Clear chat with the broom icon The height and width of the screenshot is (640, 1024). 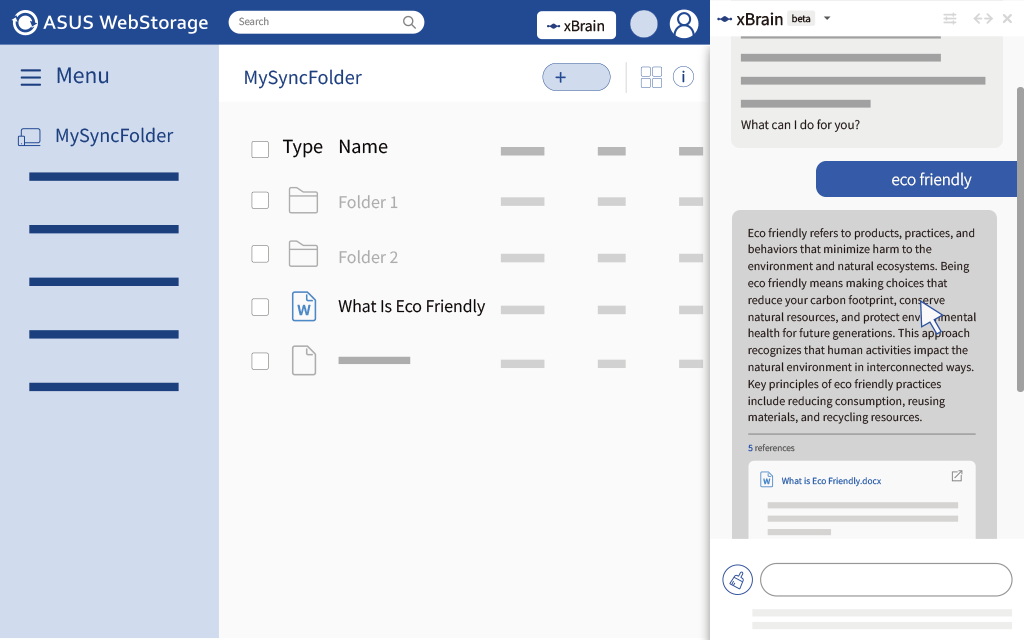(737, 579)
